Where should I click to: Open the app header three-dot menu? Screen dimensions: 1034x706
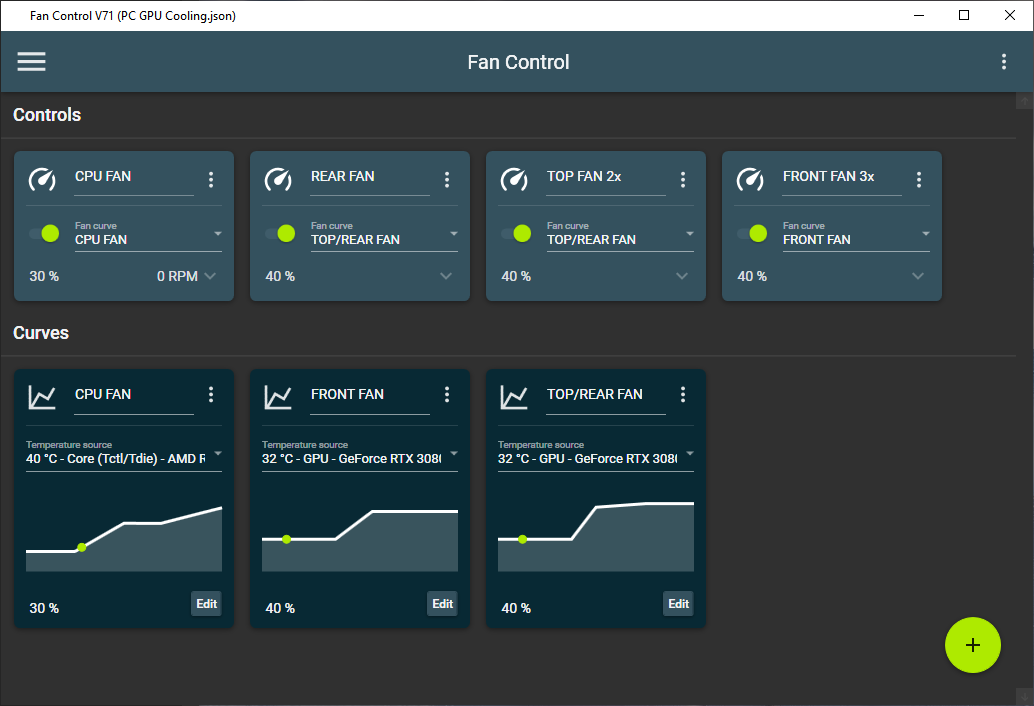[x=1004, y=62]
